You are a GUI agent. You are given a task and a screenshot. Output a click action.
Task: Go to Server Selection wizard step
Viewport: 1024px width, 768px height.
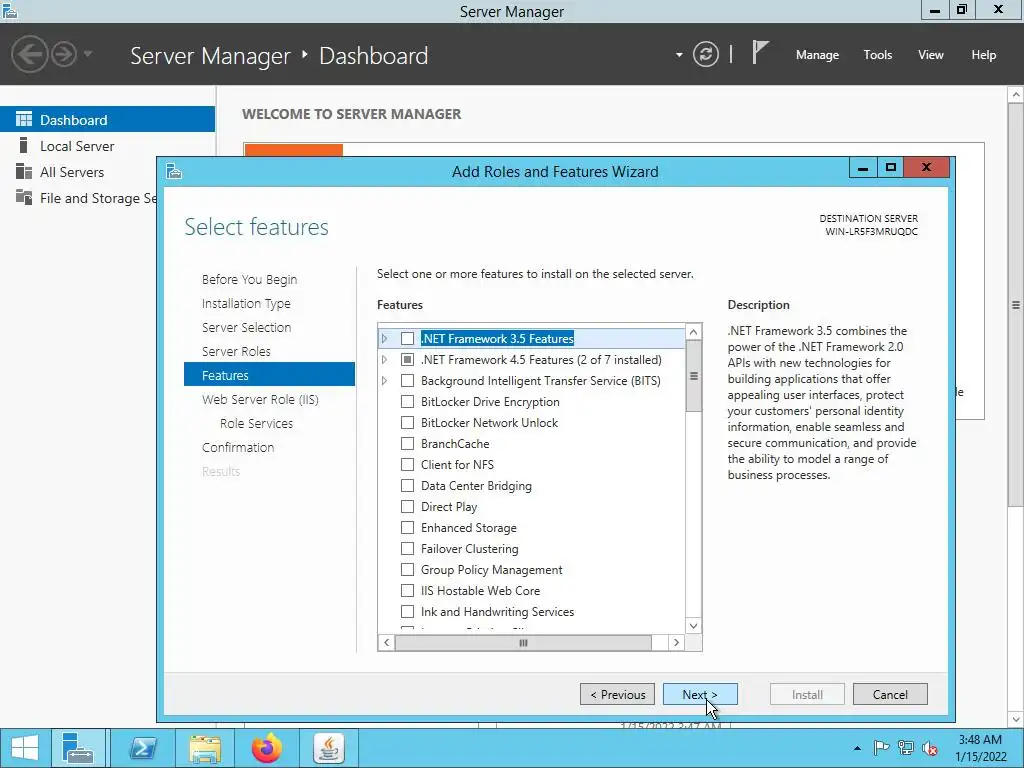(246, 327)
